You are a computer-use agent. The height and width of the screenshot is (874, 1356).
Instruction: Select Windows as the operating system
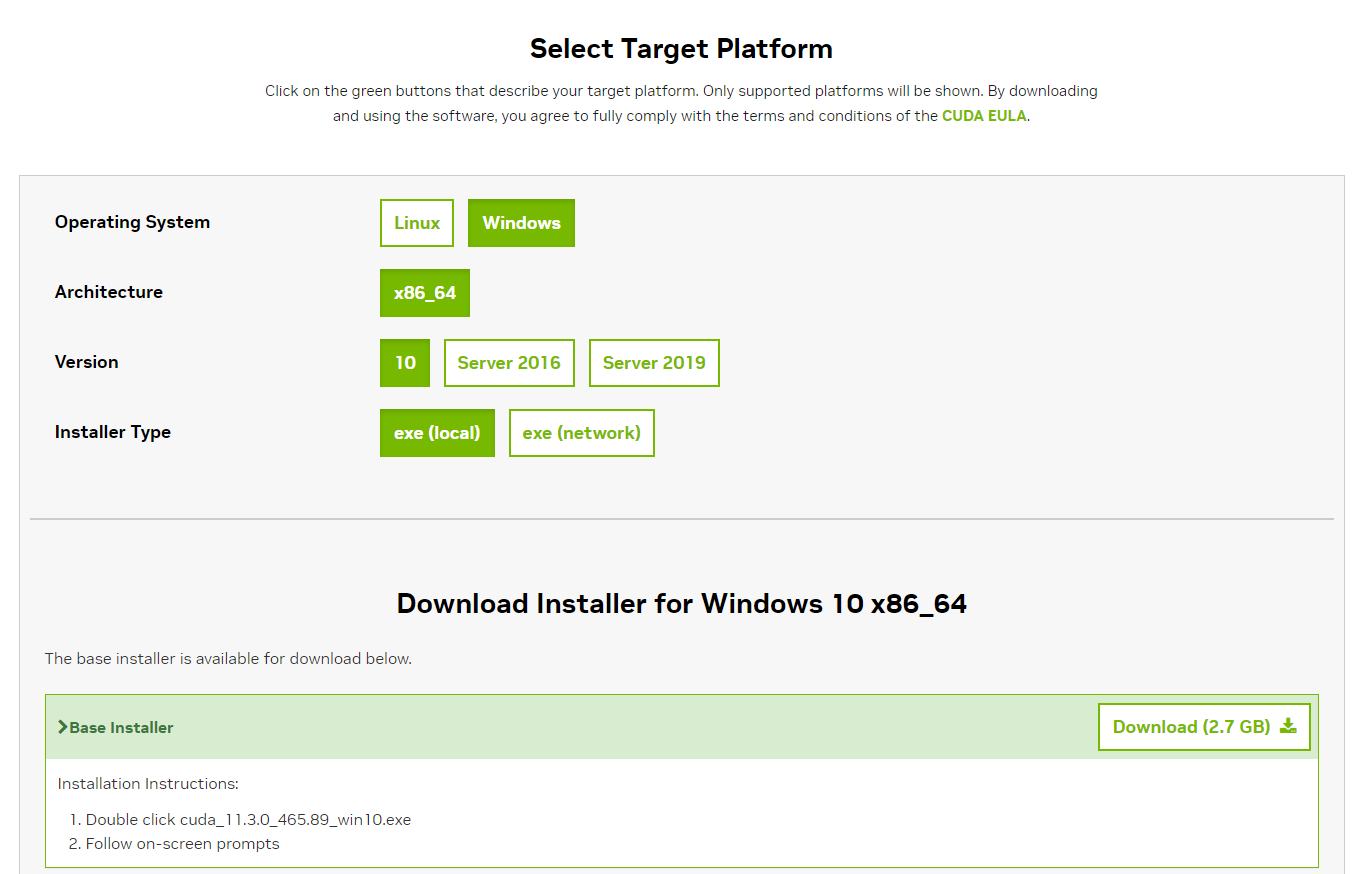click(521, 223)
